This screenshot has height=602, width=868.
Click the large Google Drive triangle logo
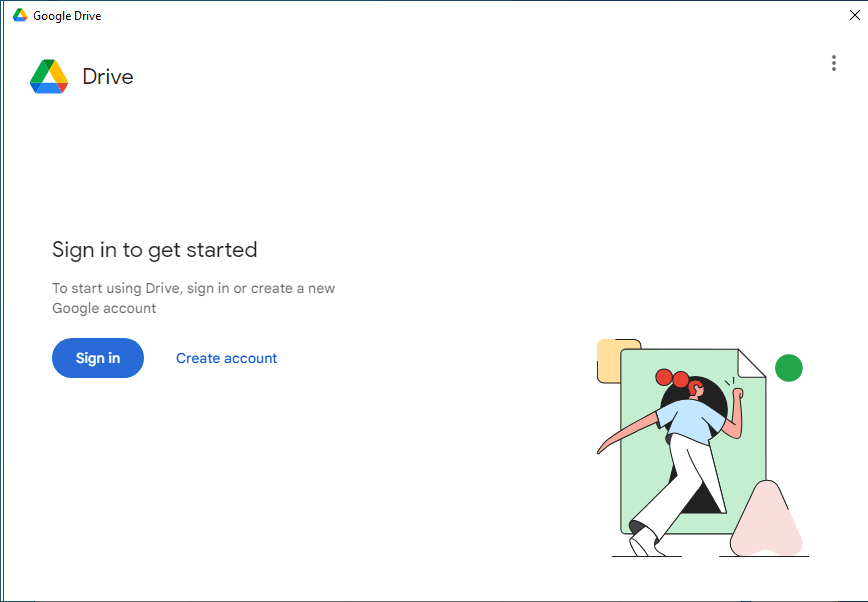pyautogui.click(x=49, y=76)
